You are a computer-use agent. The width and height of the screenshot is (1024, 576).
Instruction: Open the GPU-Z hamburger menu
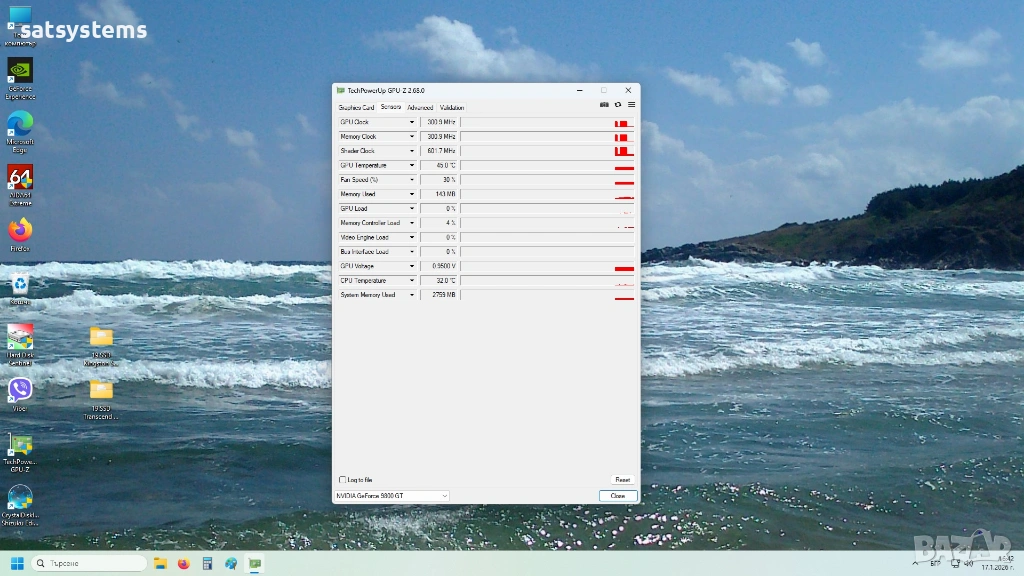631,104
